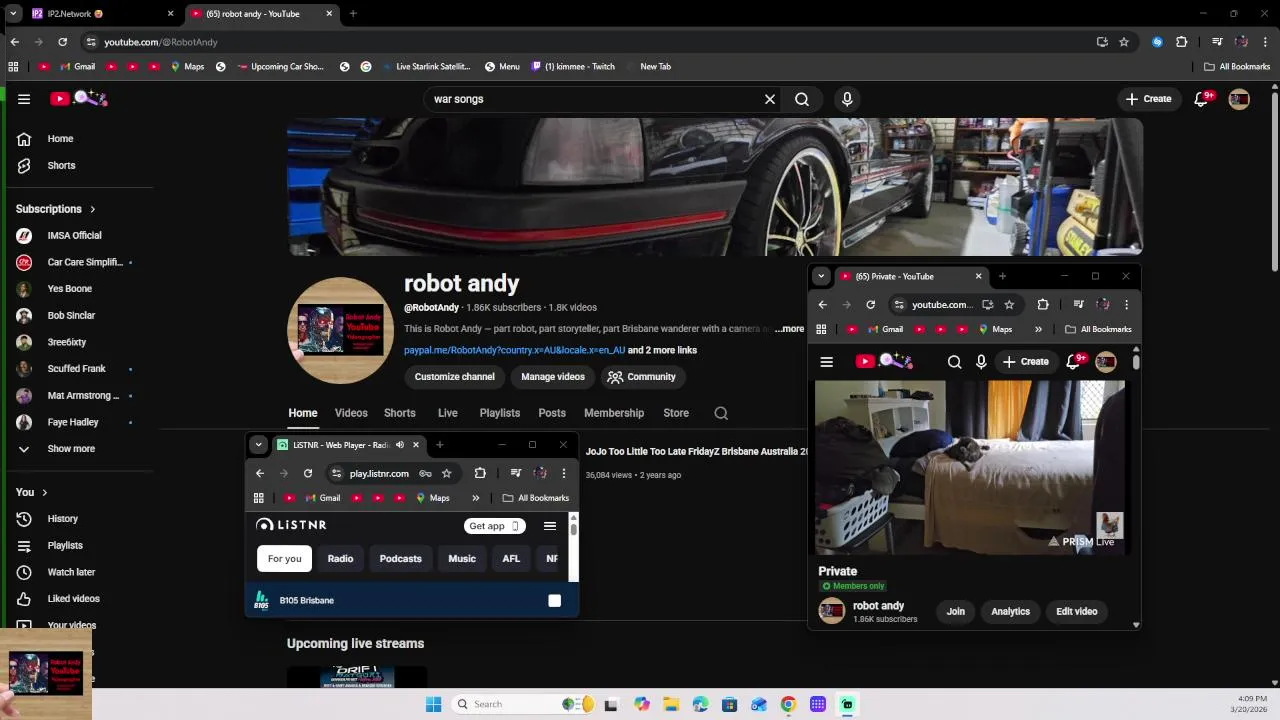
Task: Open Chrome three-dot menu in LiSTNR window
Action: (563, 474)
